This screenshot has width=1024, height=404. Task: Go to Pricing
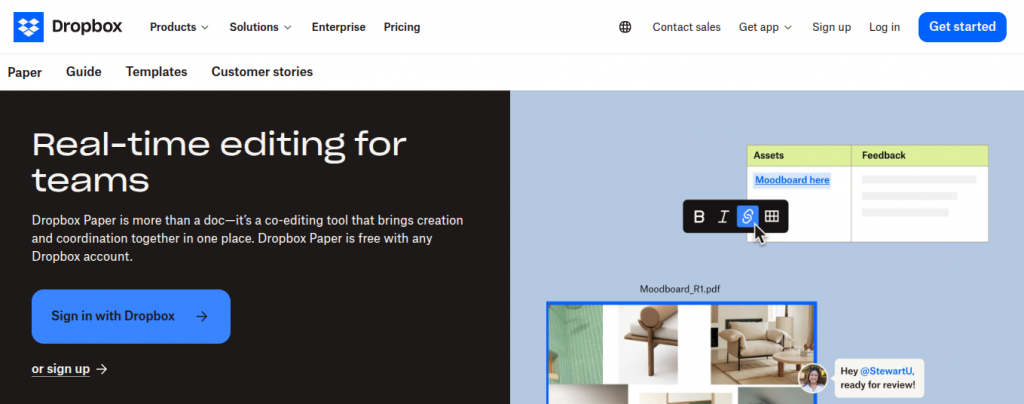coord(402,27)
